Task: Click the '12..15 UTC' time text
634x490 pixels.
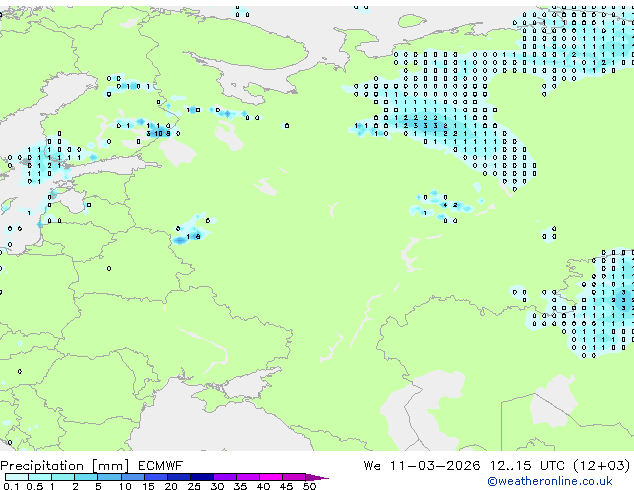Action: pos(526,466)
